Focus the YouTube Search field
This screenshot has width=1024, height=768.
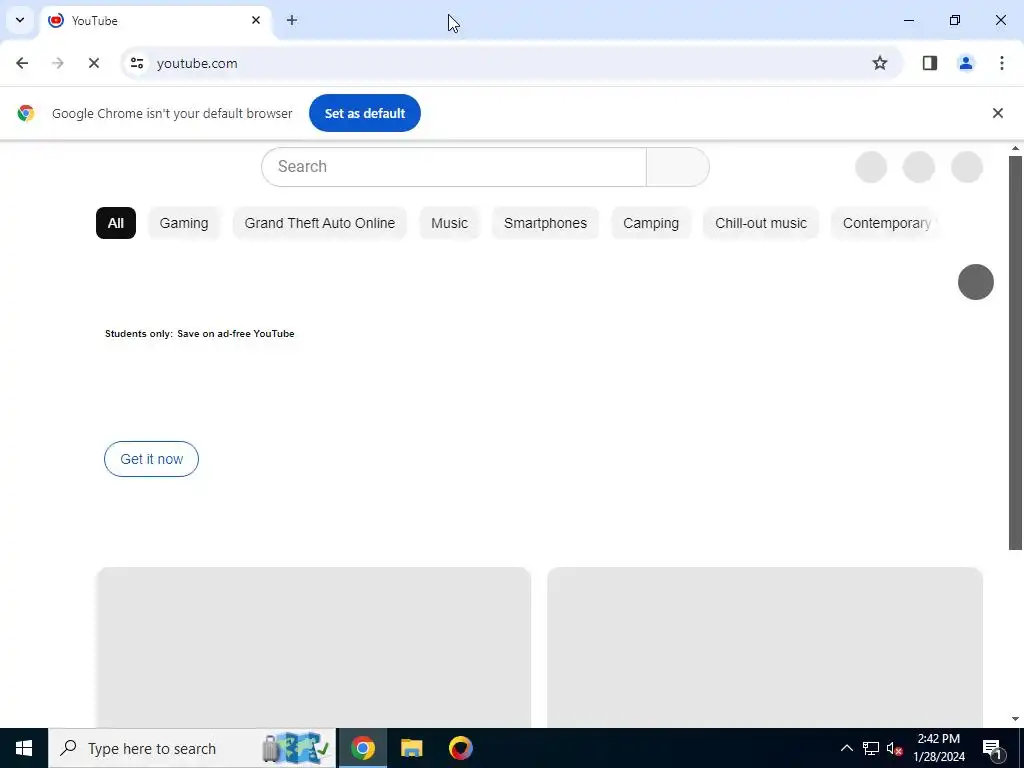point(454,167)
